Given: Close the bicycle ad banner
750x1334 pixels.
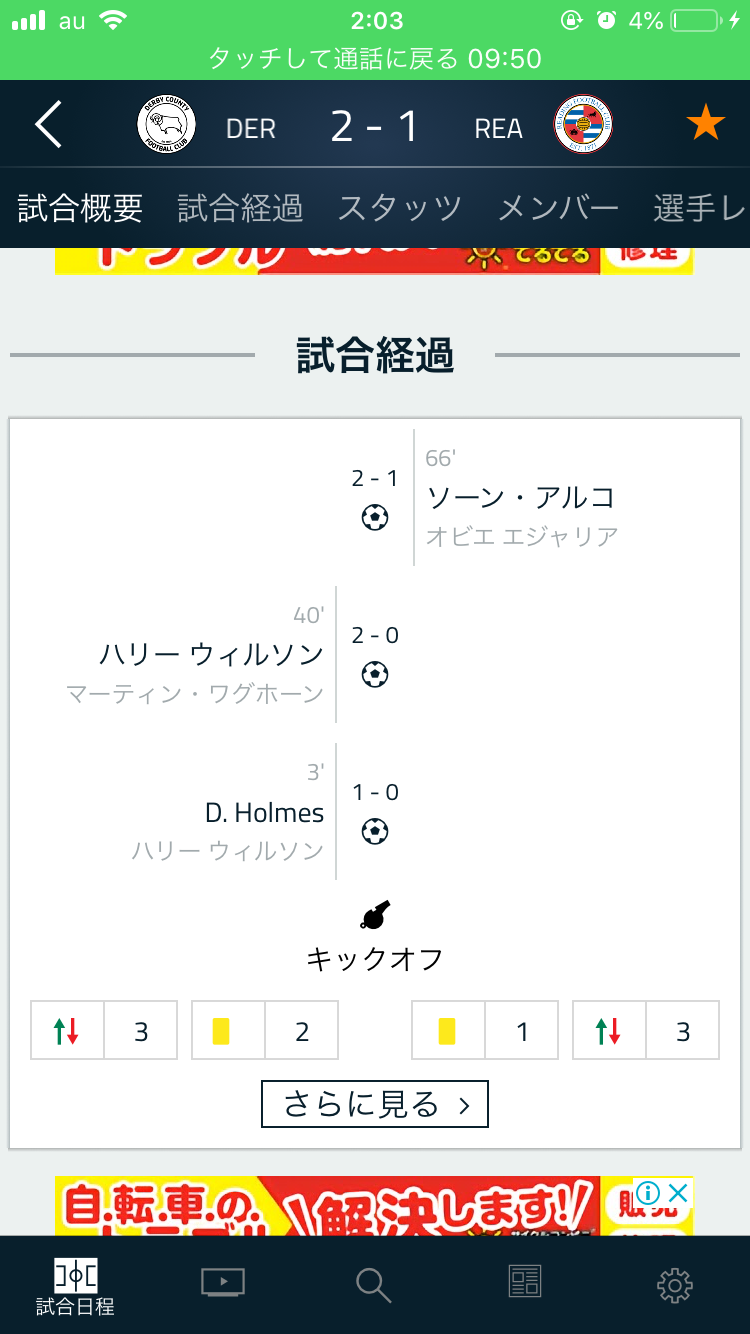Looking at the screenshot, I should [x=678, y=1192].
